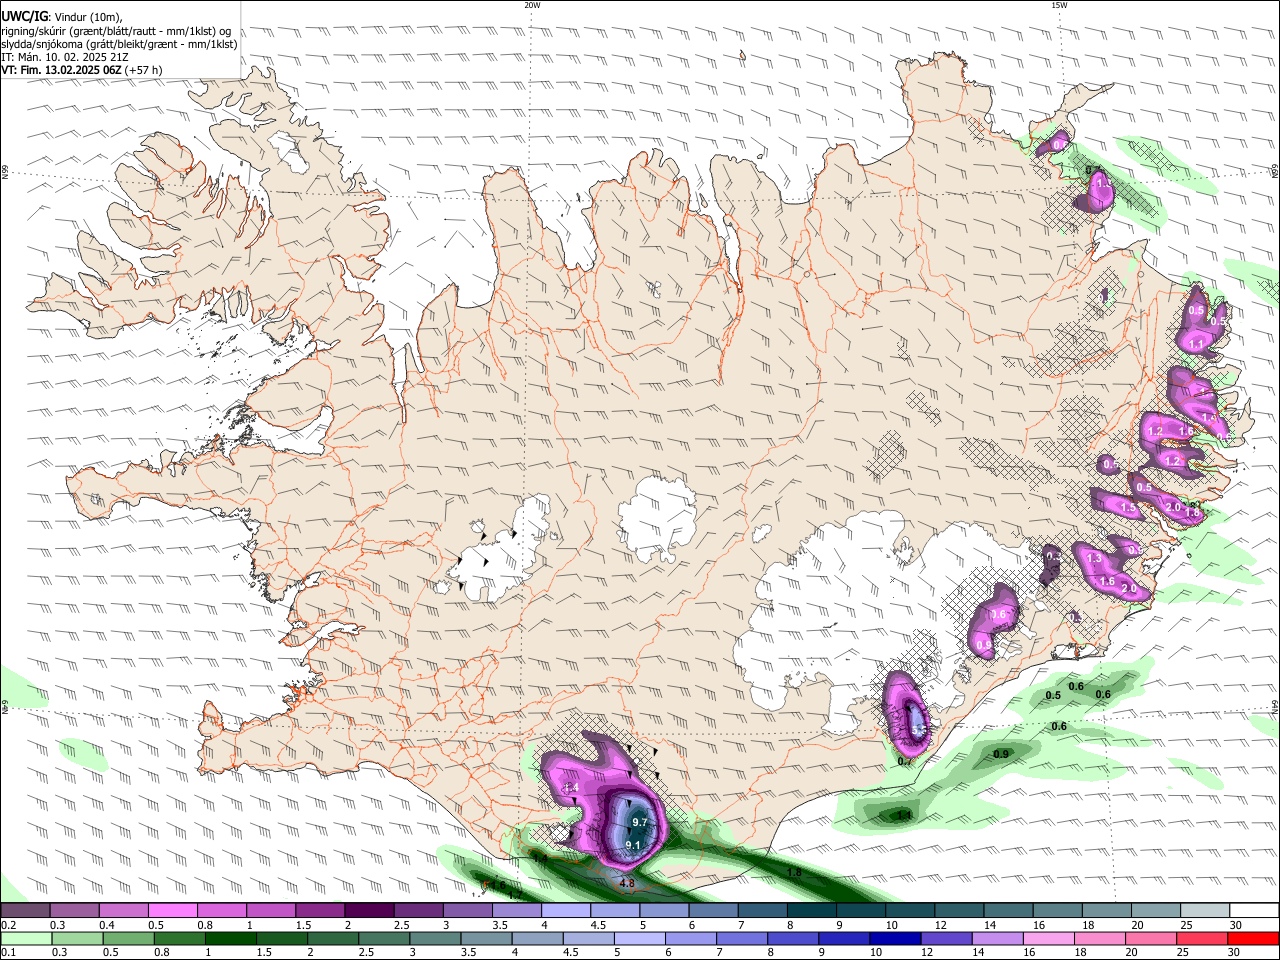Pick the red 30 swatch in lower scale

(x=1254, y=939)
